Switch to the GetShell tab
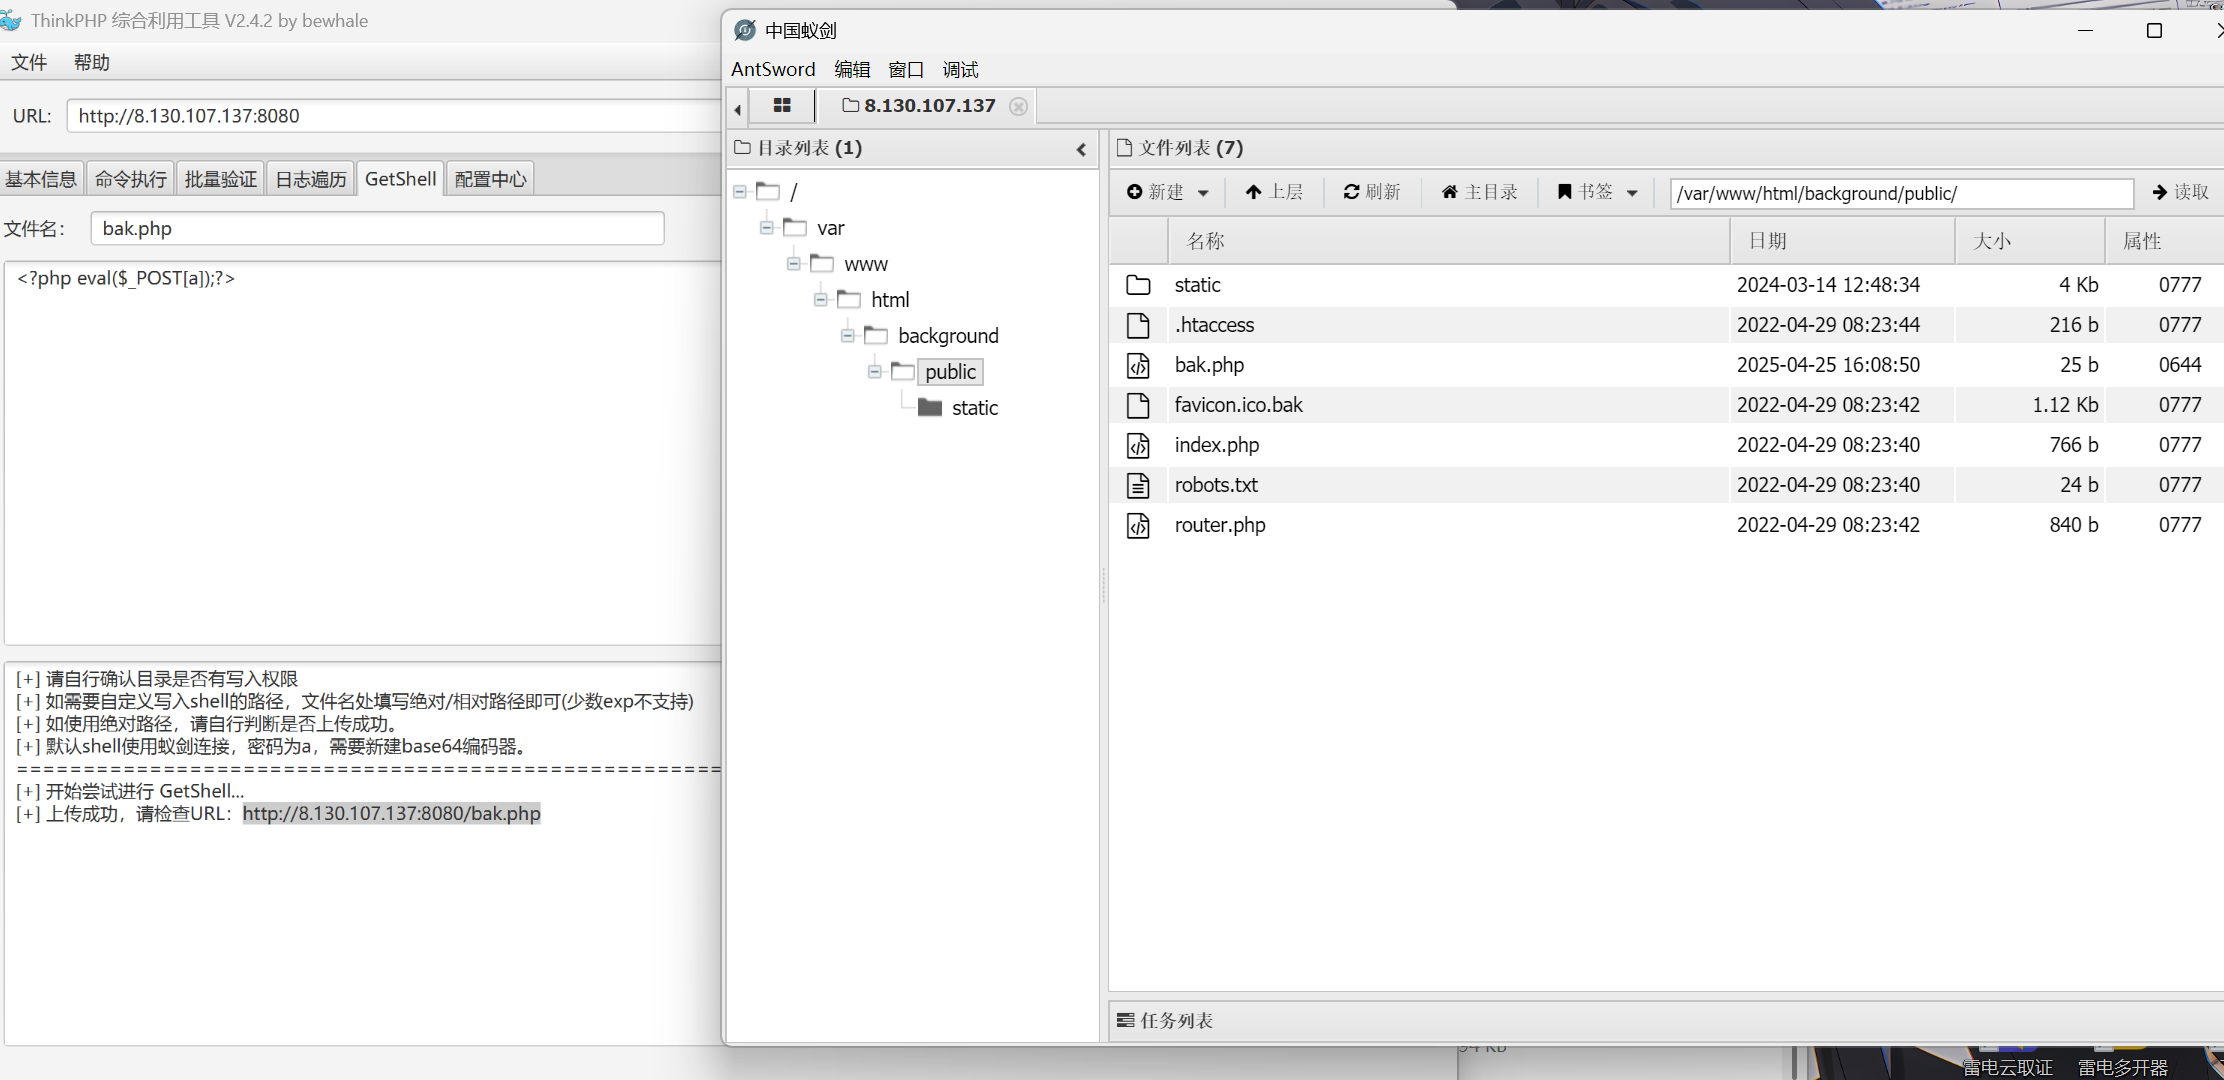2224x1080 pixels. (400, 179)
